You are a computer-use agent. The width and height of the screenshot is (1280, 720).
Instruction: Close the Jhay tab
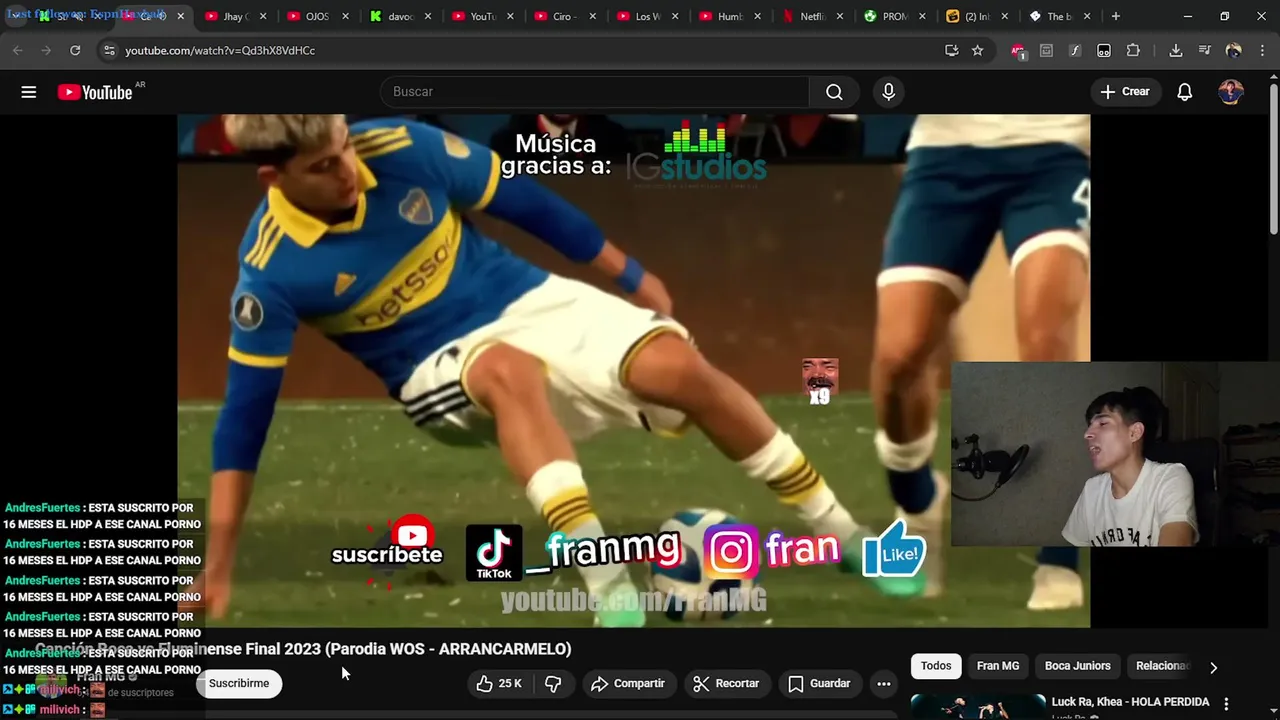click(x=262, y=16)
